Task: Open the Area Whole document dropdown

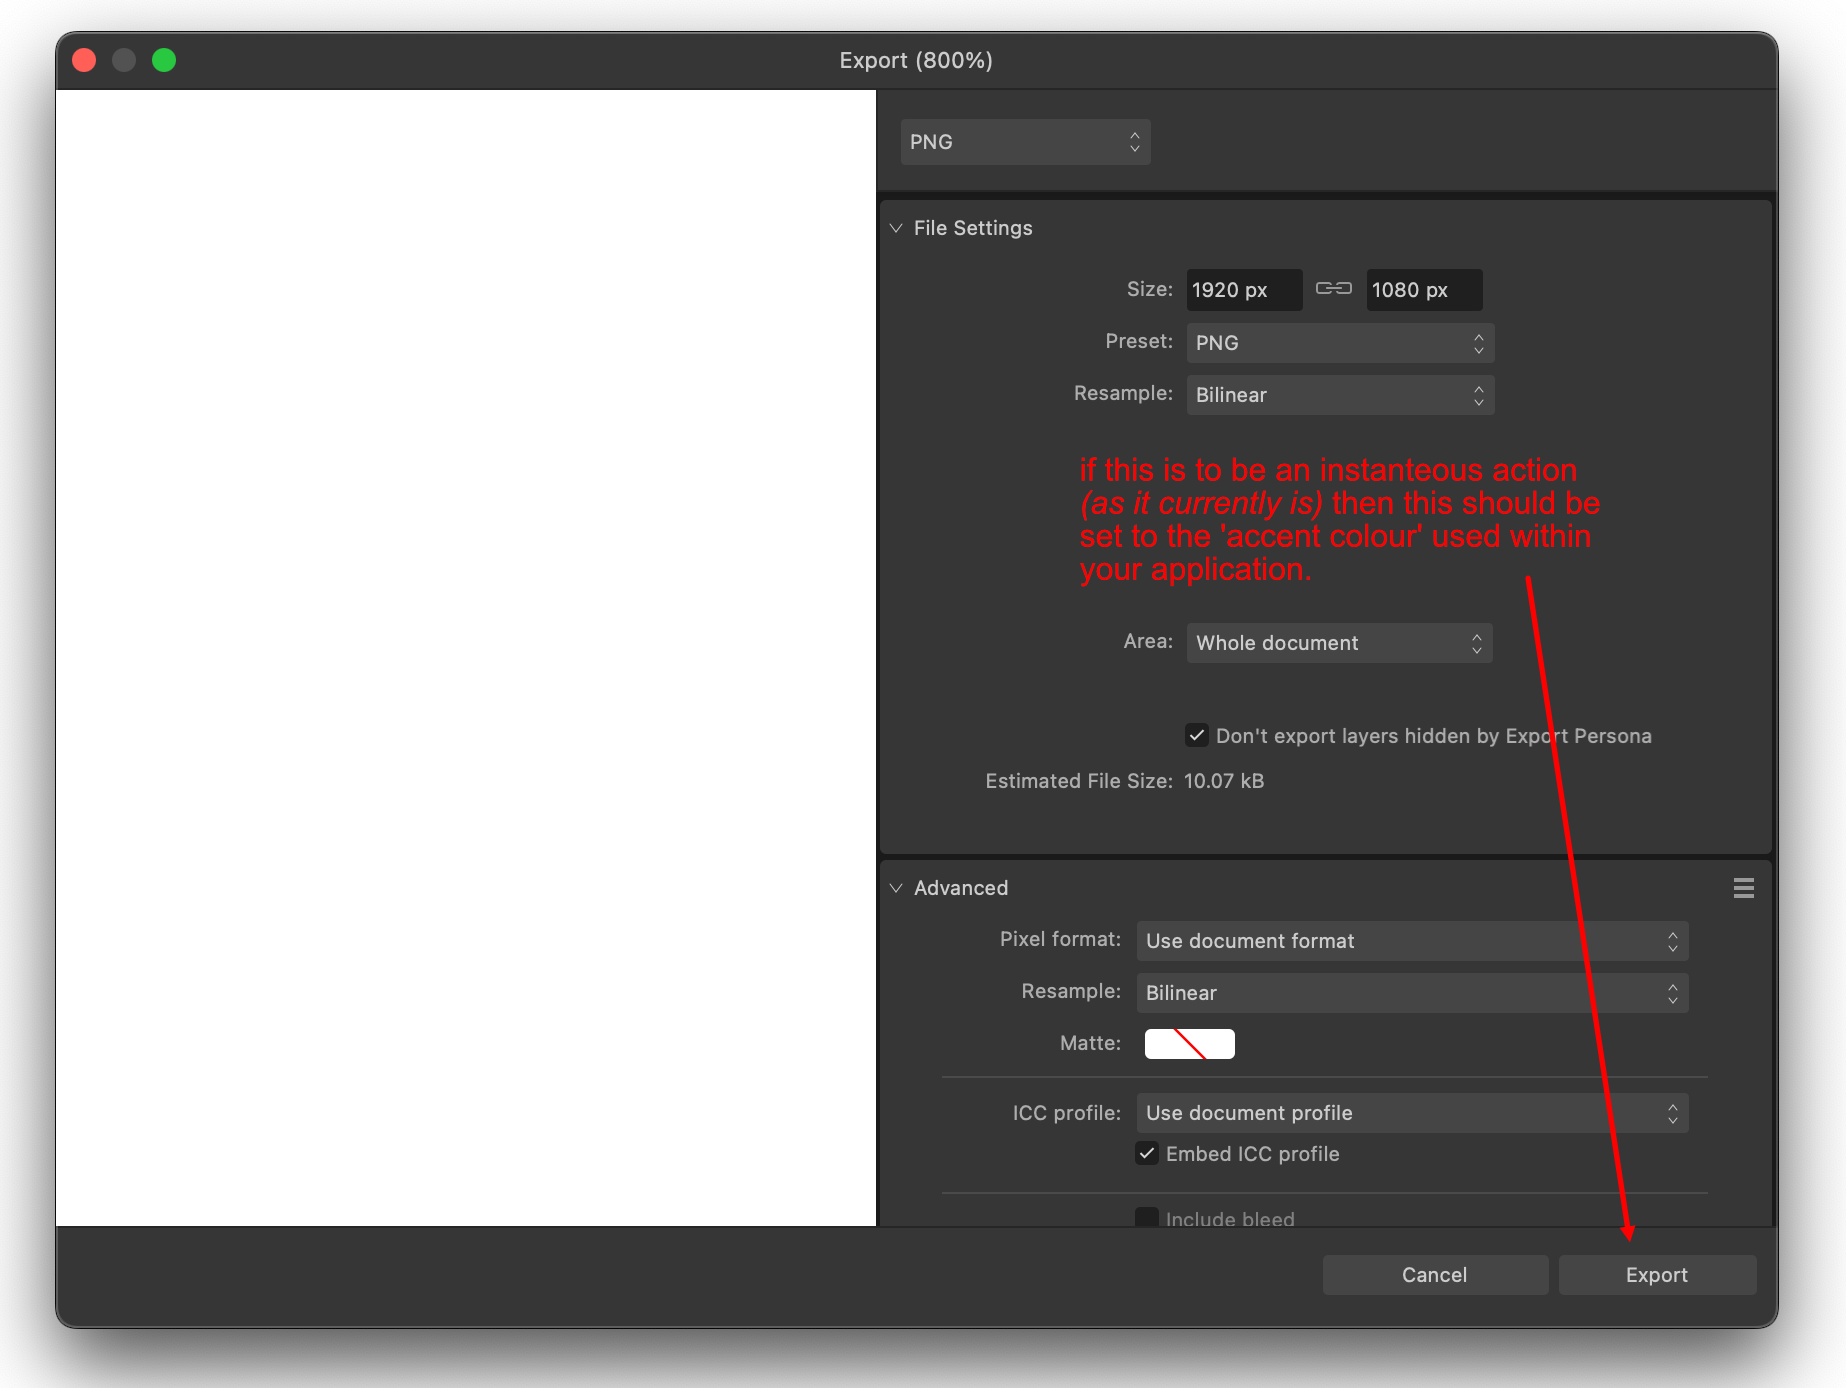Action: (1339, 643)
